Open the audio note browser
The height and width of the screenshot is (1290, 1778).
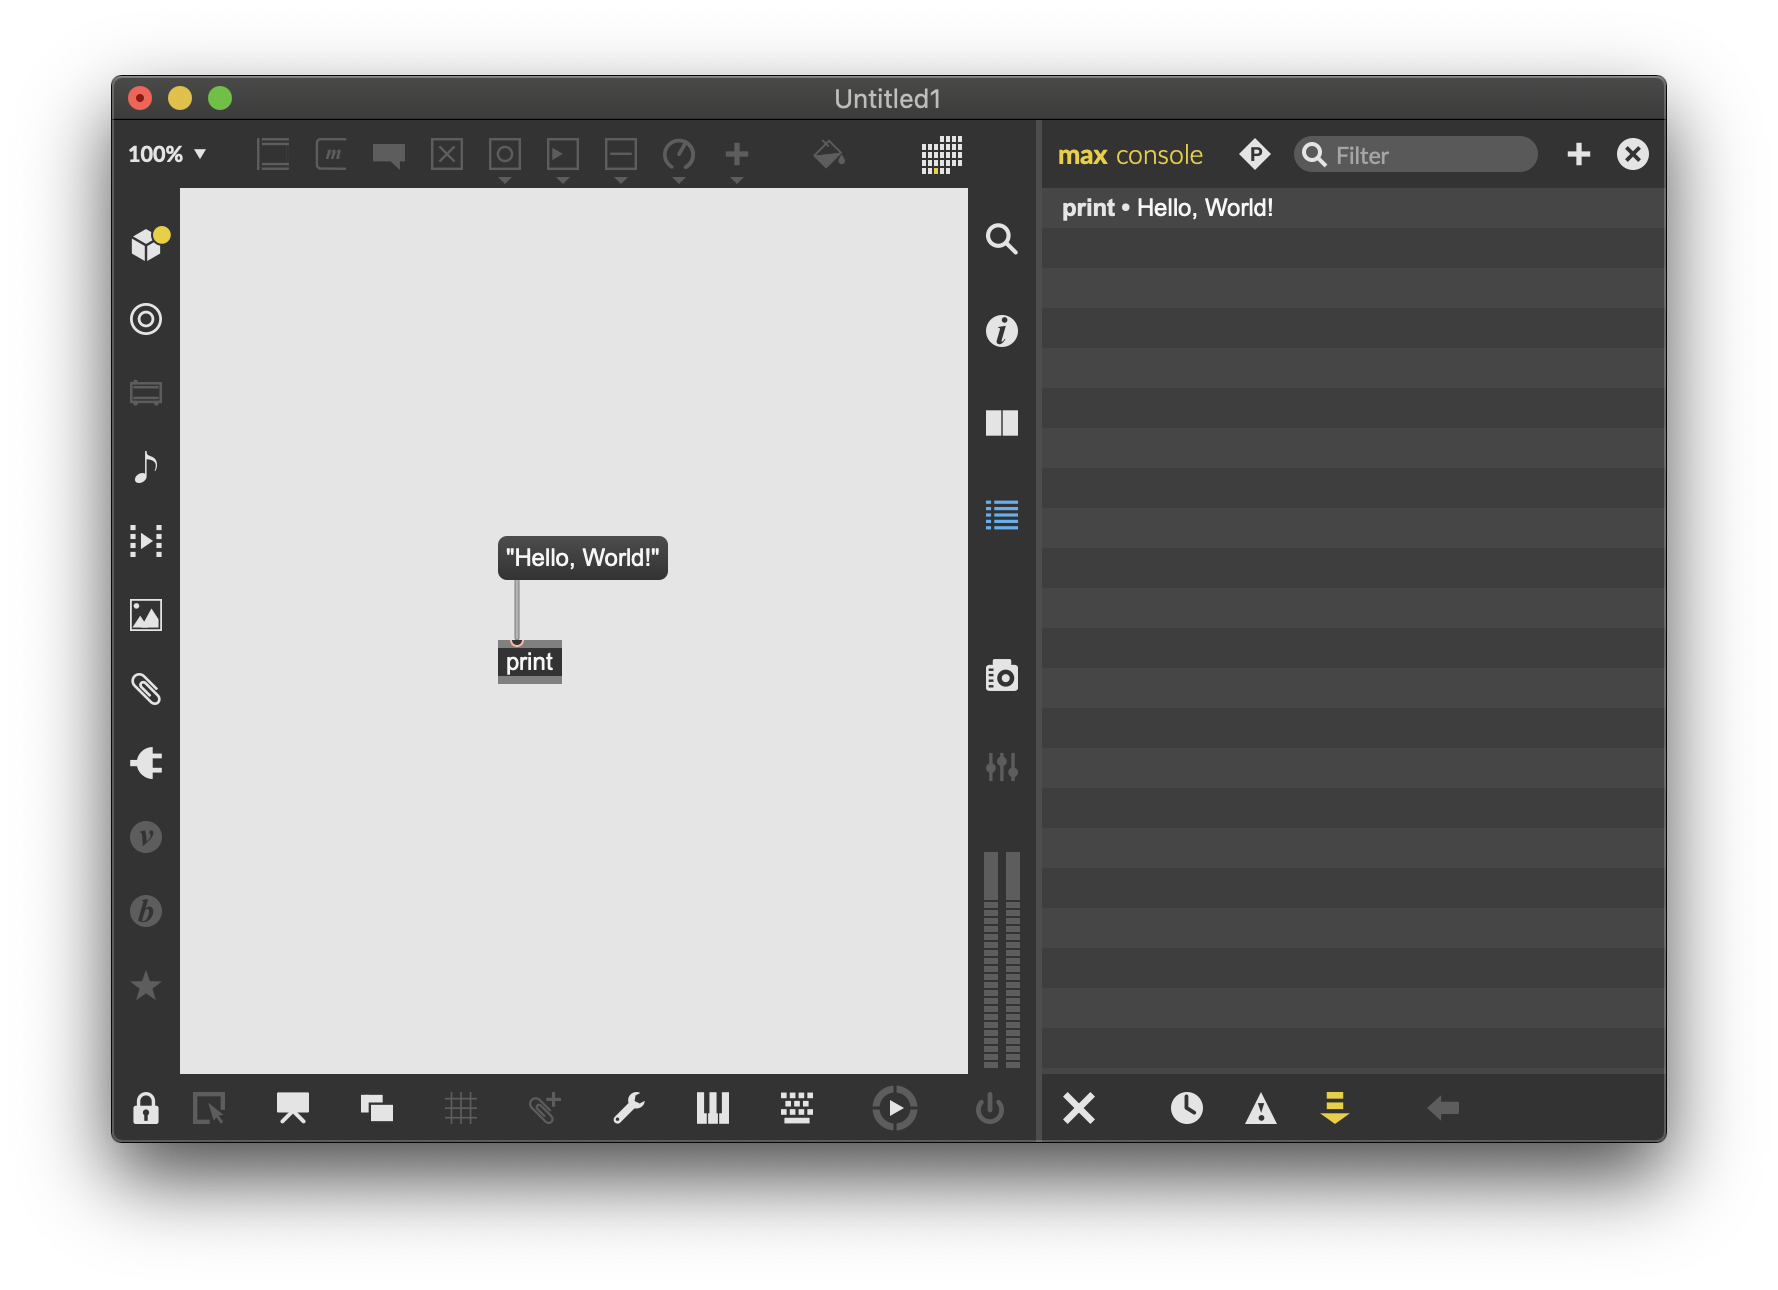click(146, 467)
